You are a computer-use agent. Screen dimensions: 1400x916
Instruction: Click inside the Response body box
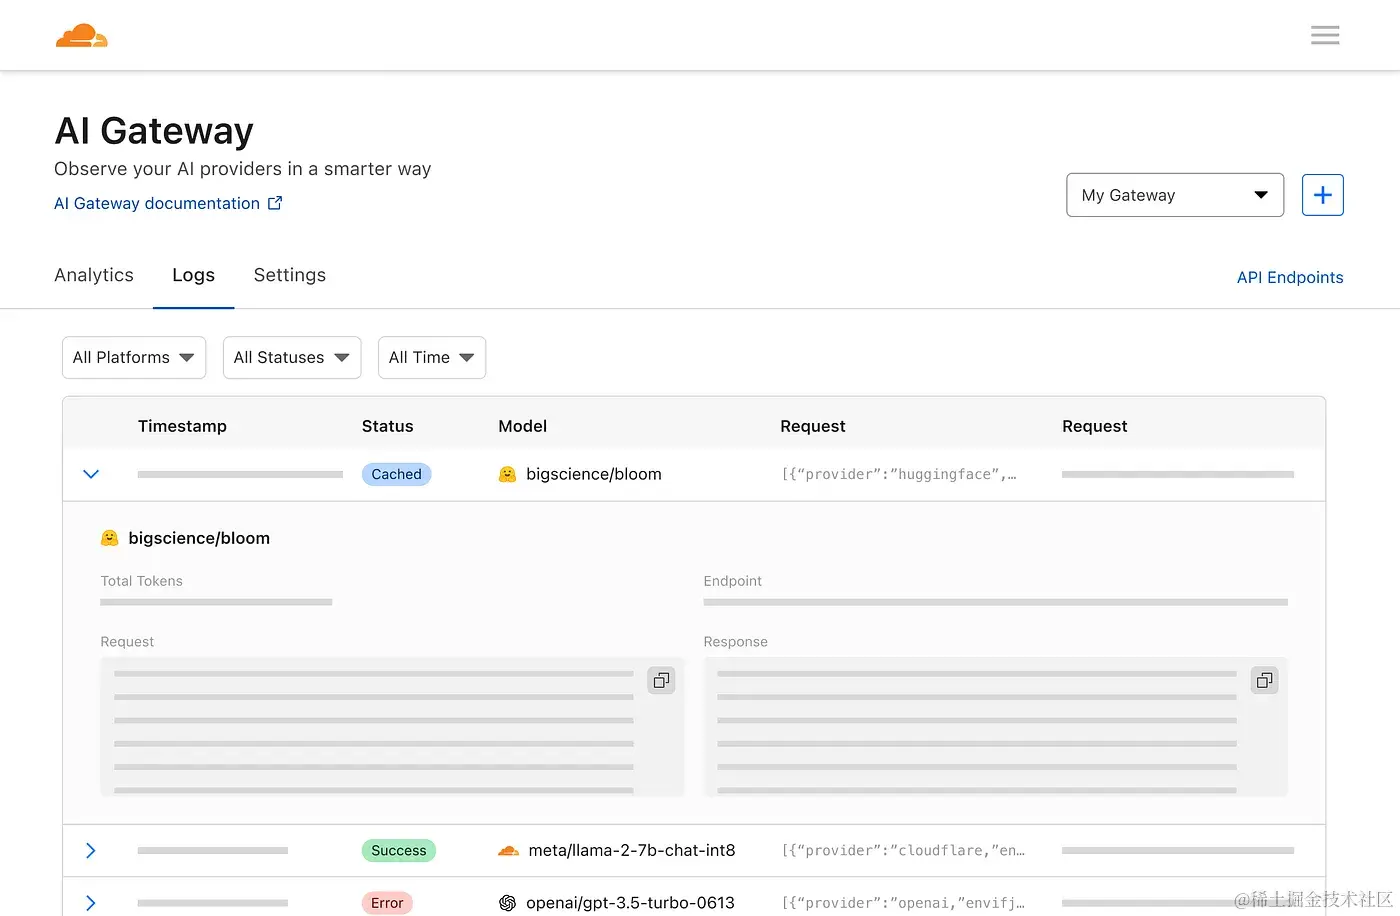pyautogui.click(x=995, y=727)
